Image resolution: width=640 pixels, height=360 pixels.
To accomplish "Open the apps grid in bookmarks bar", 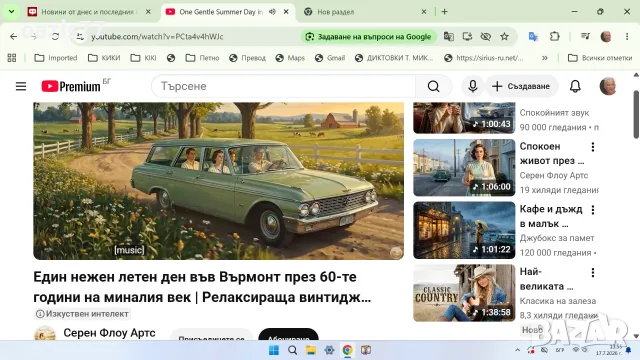I will point(12,58).
